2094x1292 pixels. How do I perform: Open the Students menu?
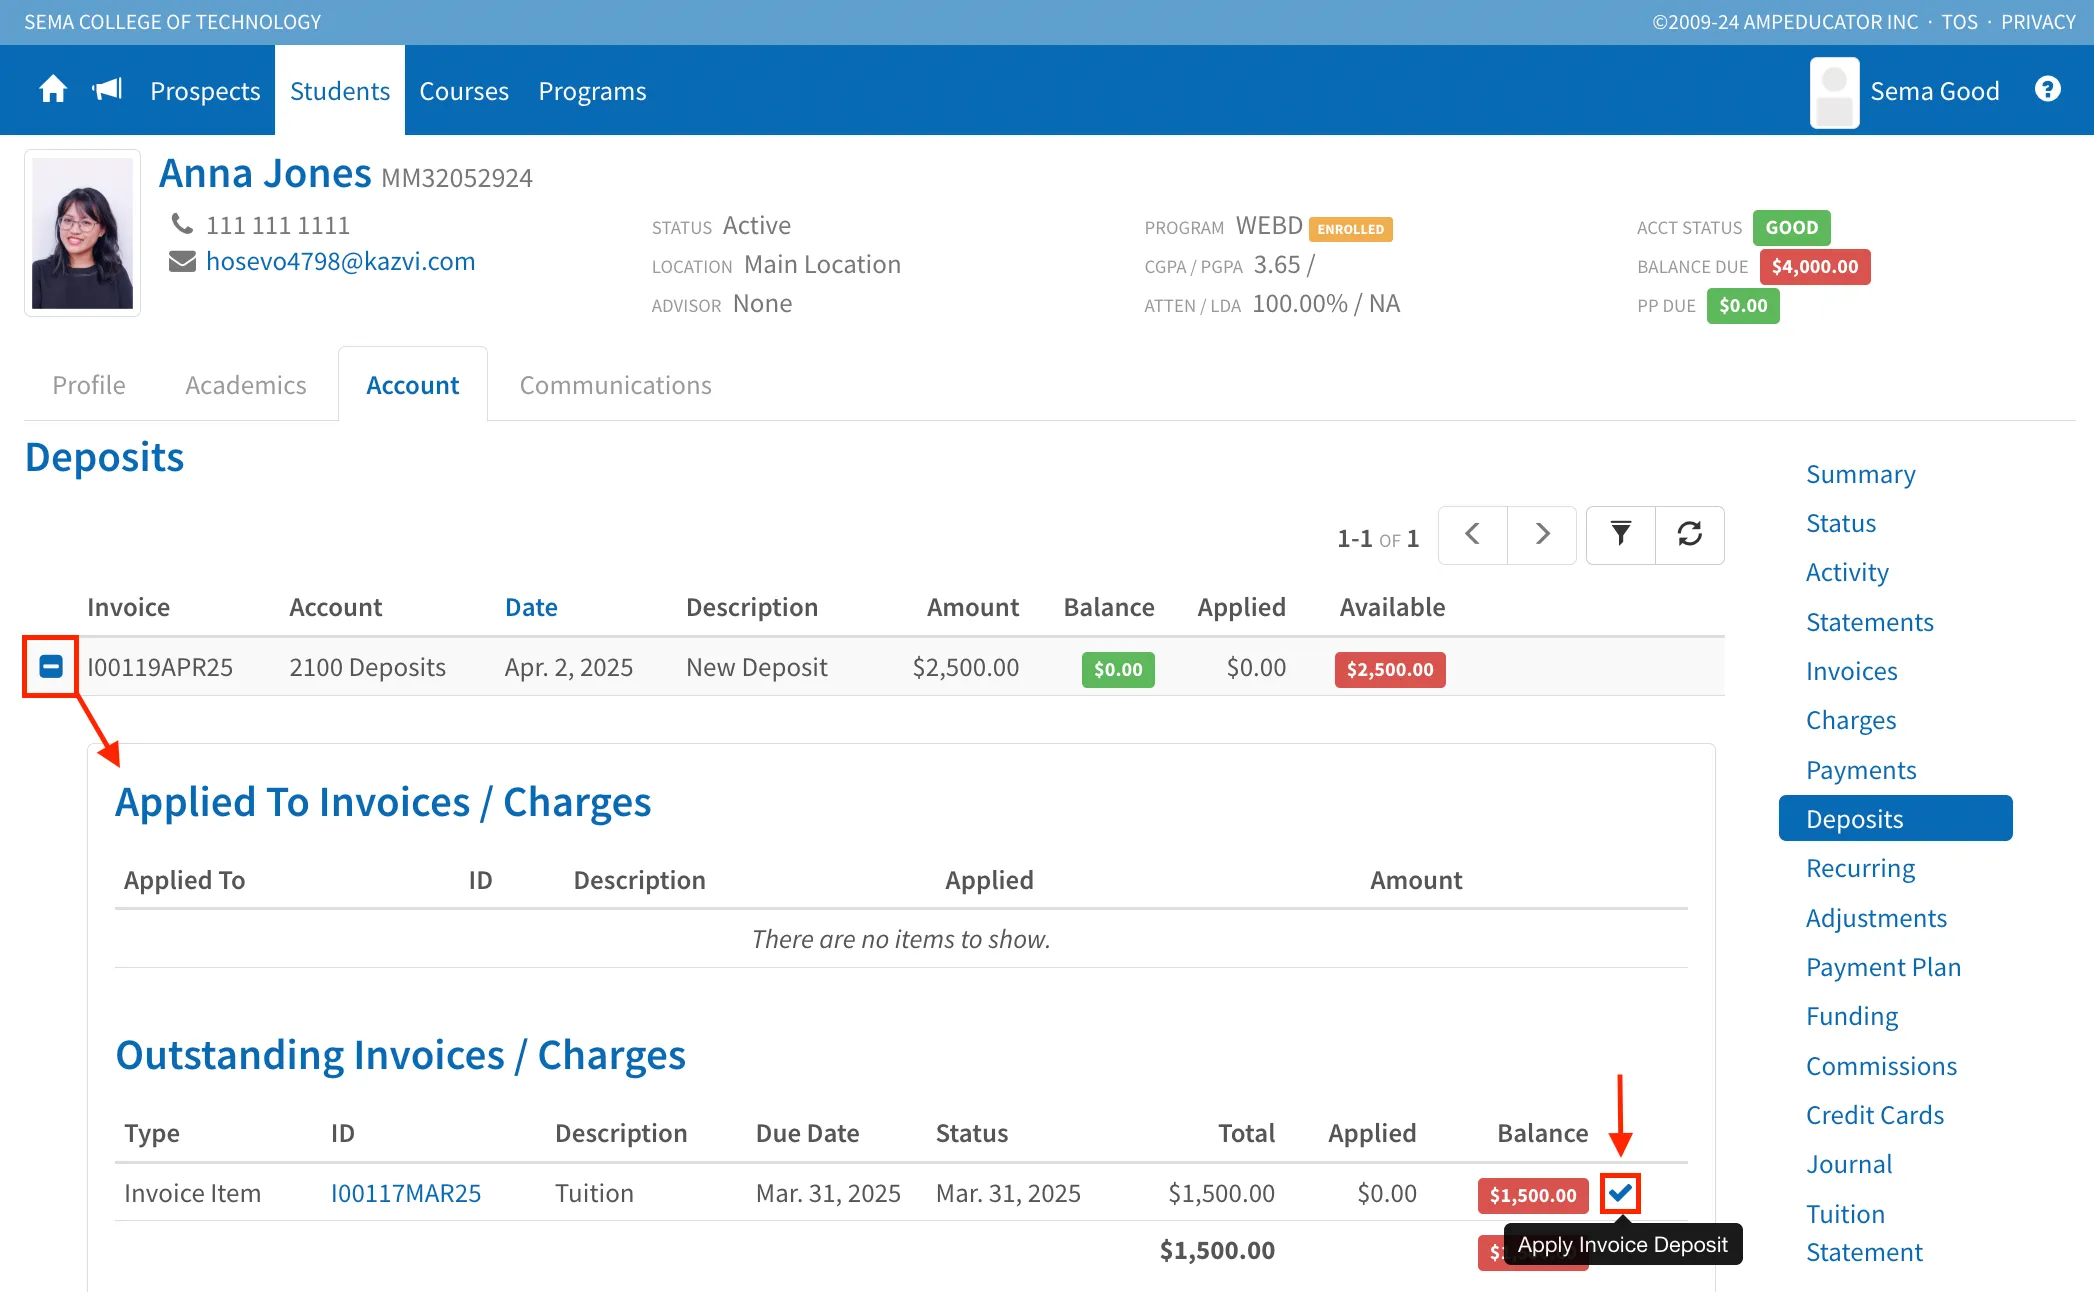(x=340, y=91)
